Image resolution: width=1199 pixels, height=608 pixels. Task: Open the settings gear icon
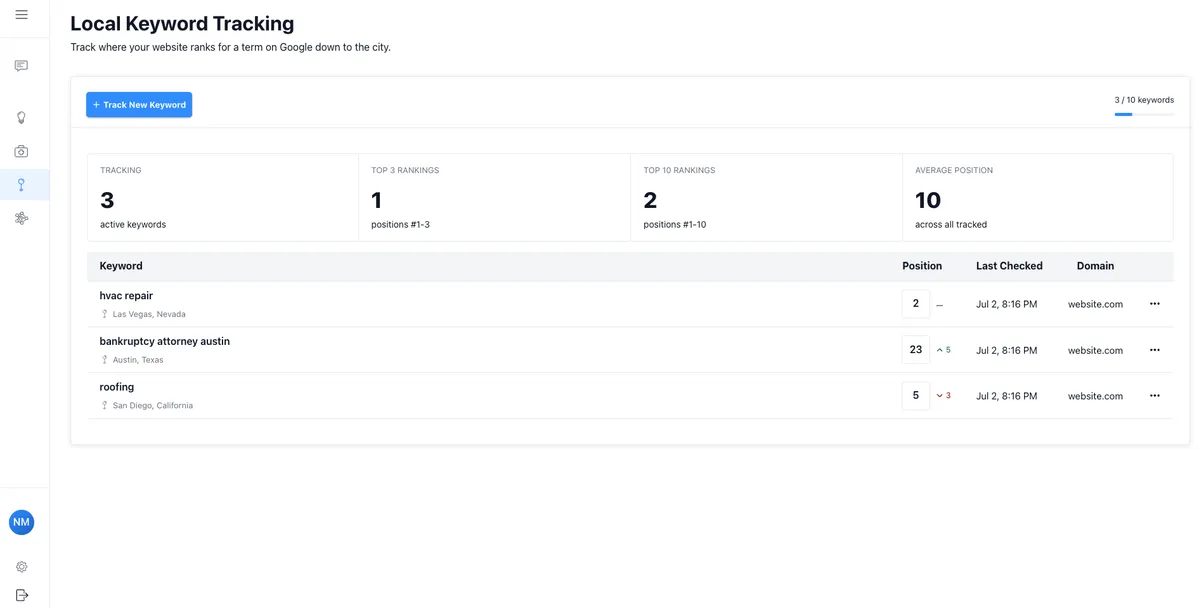click(21, 567)
